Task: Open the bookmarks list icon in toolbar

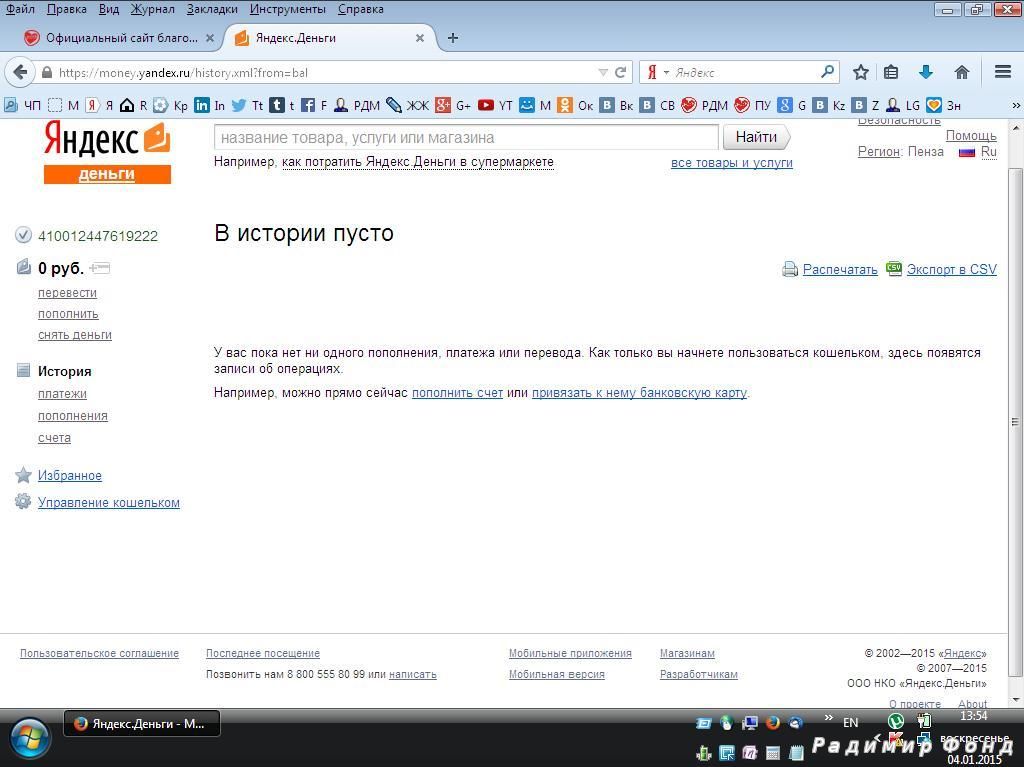Action: 891,72
